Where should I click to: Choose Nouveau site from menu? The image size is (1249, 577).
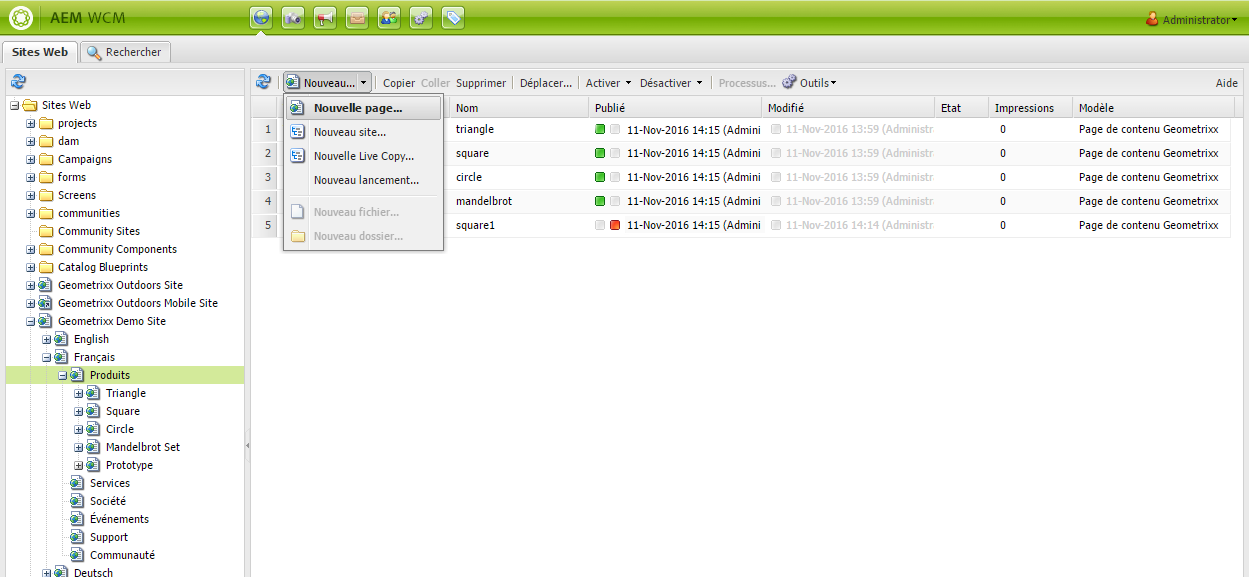364,132
